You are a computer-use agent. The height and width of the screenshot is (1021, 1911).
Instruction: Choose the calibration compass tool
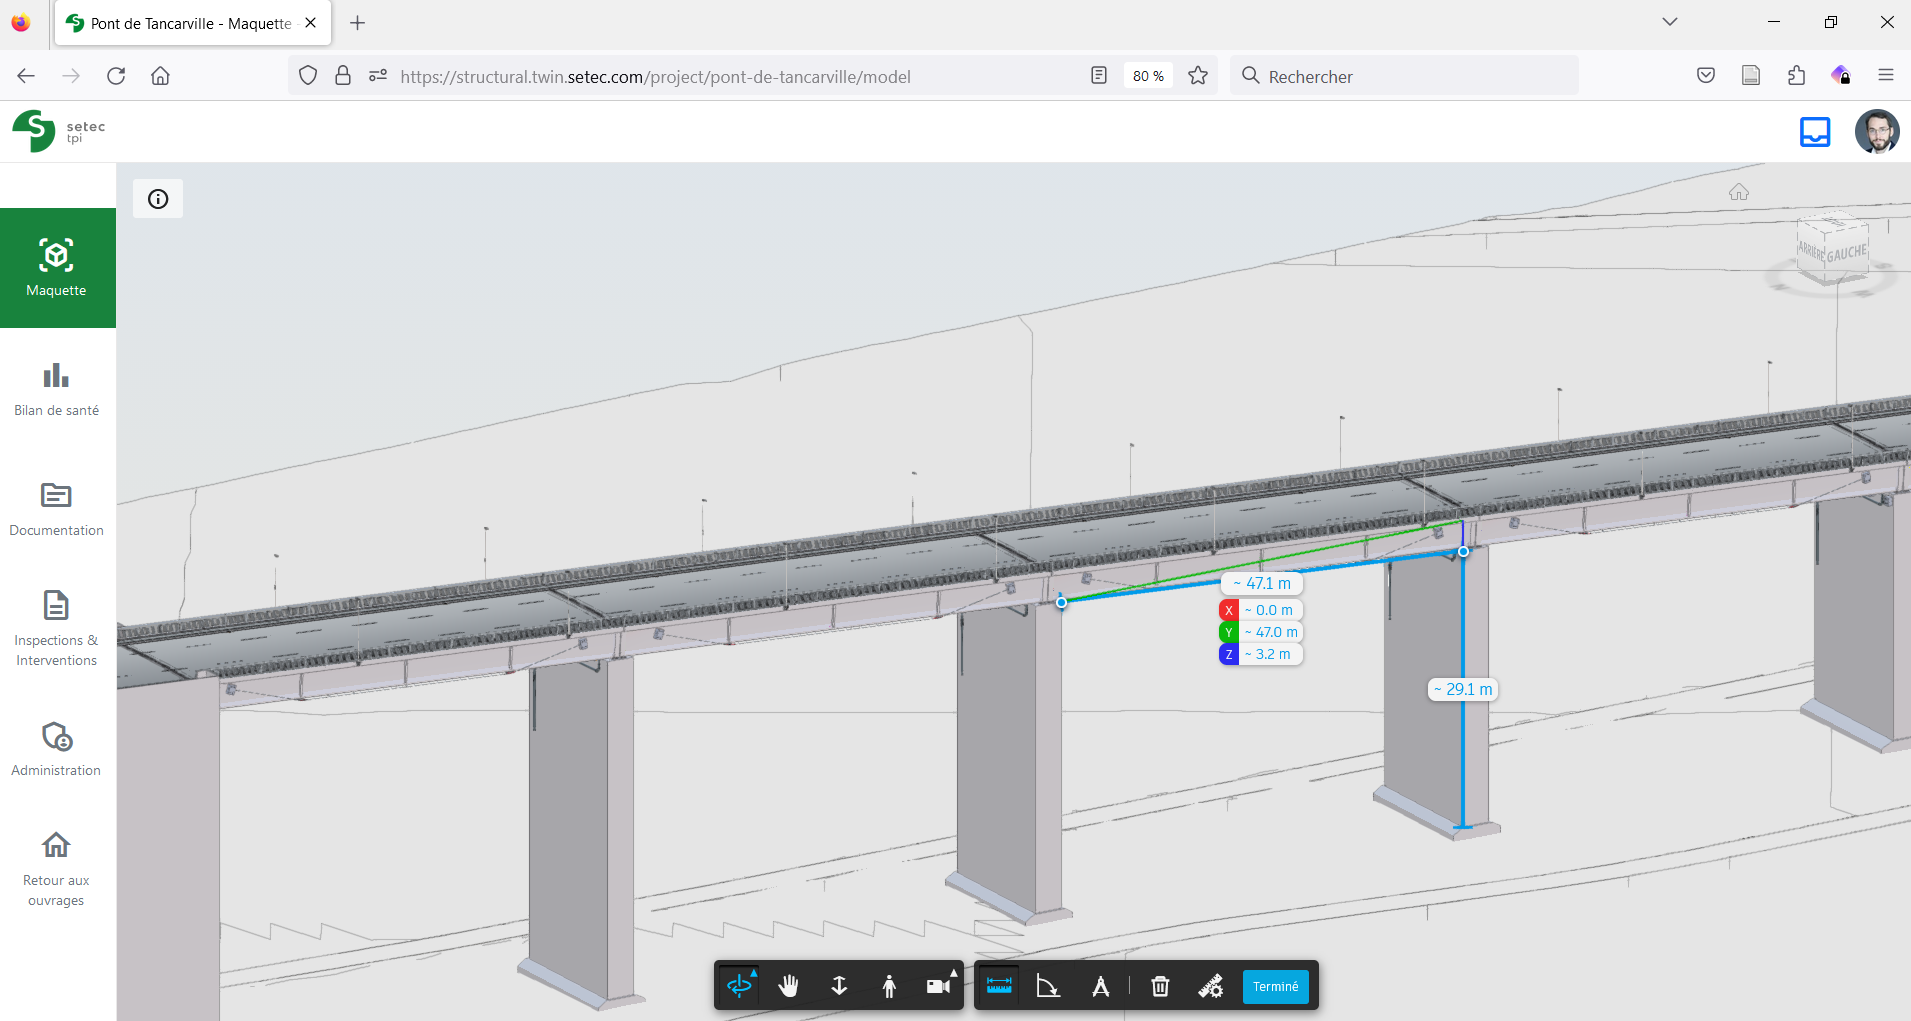tap(1100, 986)
